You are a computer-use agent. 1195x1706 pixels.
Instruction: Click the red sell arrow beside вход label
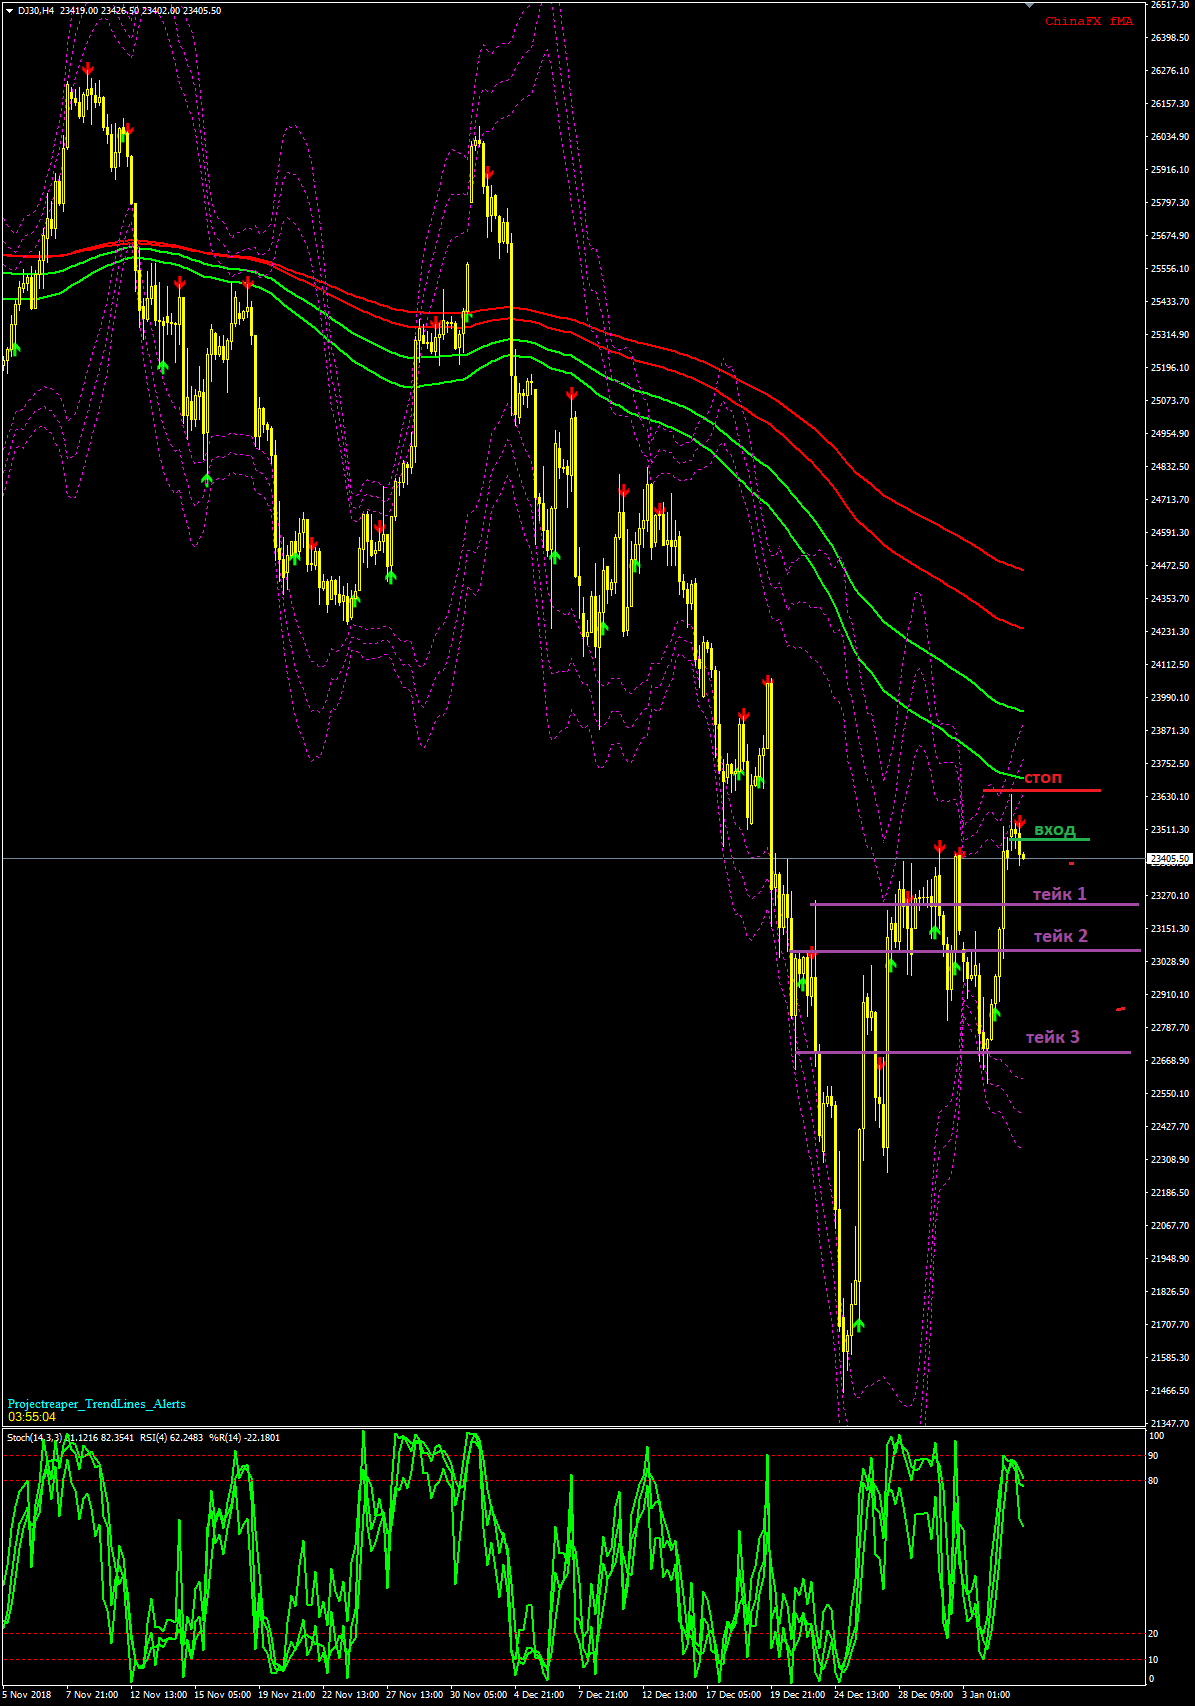click(1019, 822)
